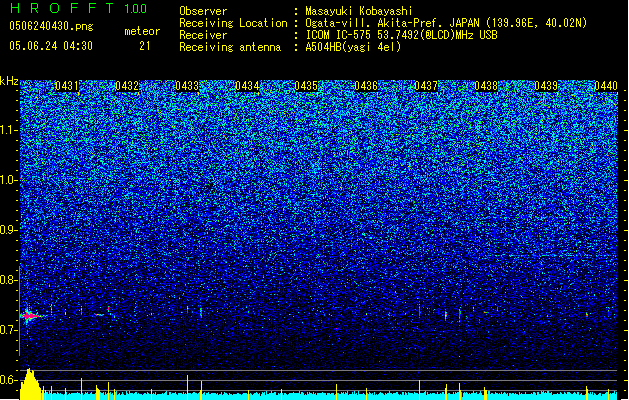This screenshot has height=400, width=629.
Task: Click the 0433 time marker
Action: [x=187, y=86]
